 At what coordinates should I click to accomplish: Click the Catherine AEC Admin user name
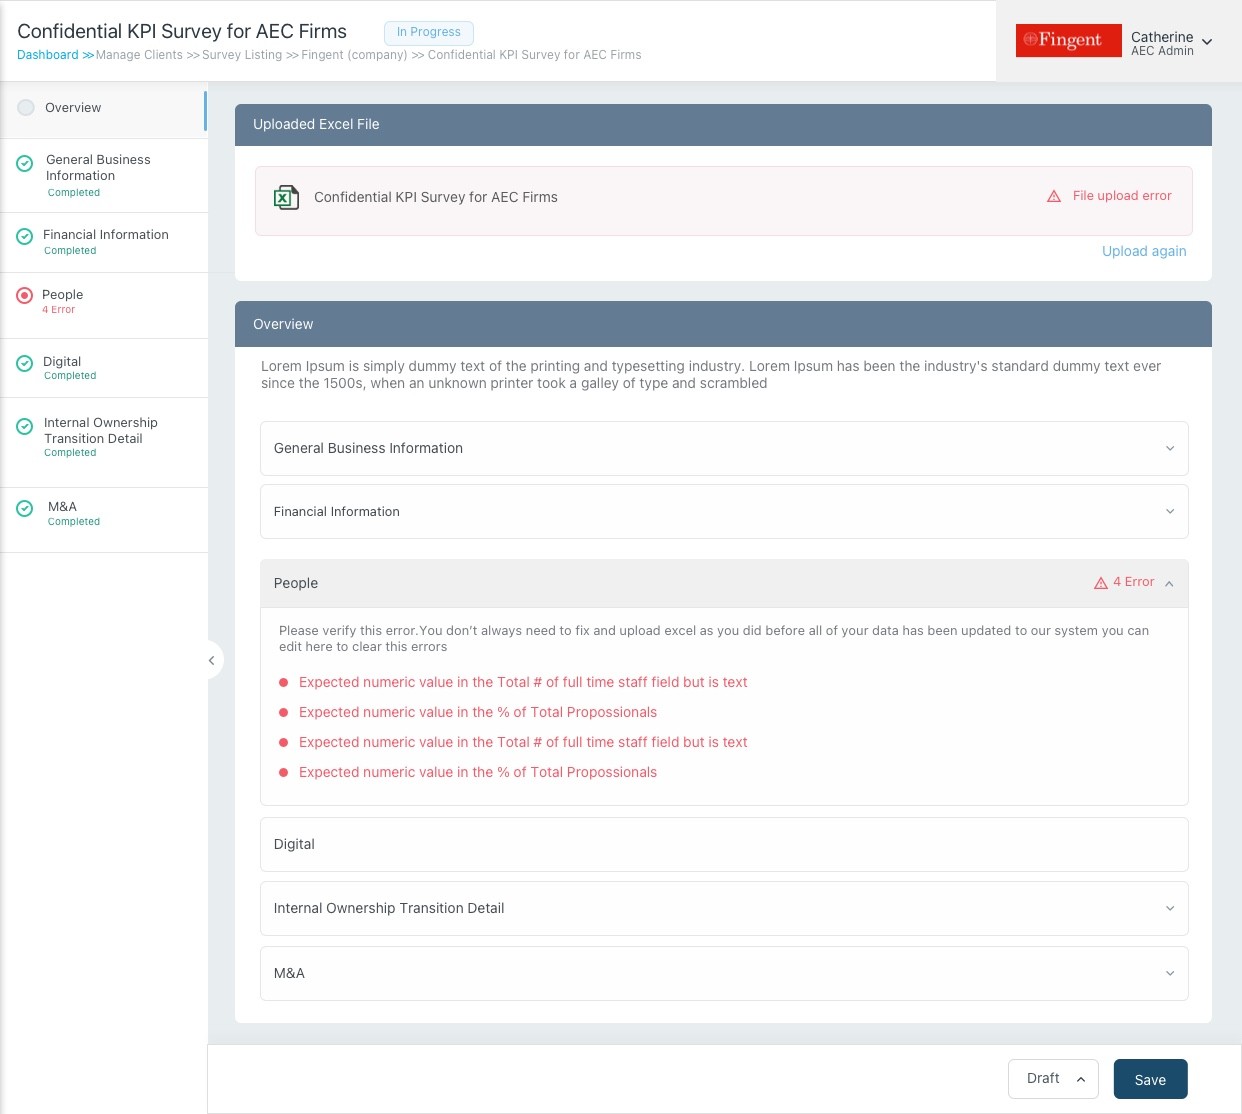click(1162, 43)
